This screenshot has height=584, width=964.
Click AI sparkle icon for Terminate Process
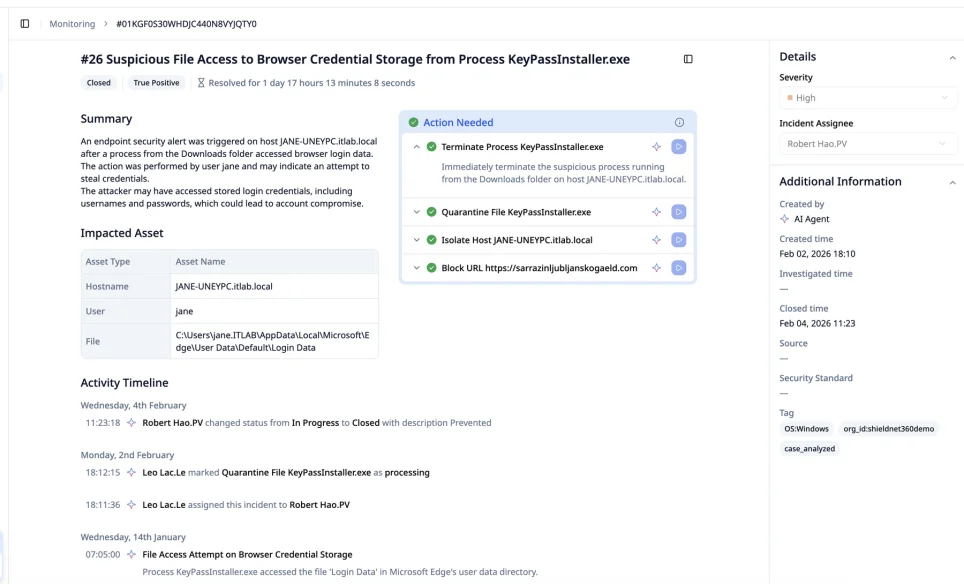(657, 147)
